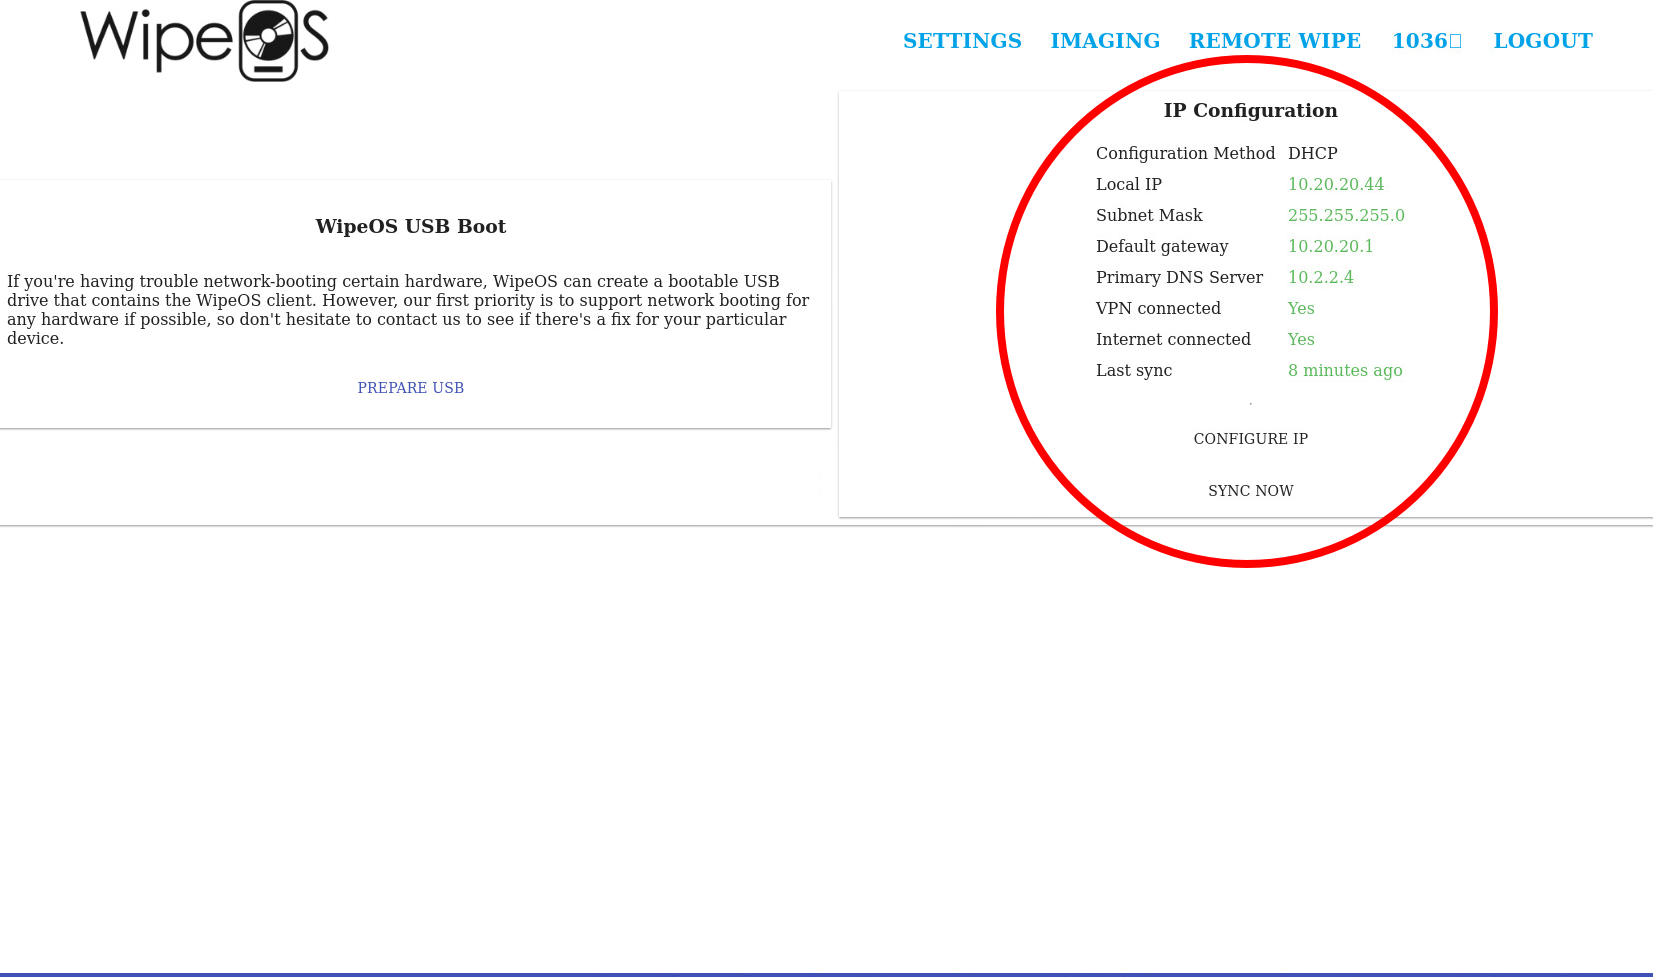Select Primary DNS Server value 10.2.2.4
Screen dimensions: 1653x977
coord(1321,277)
